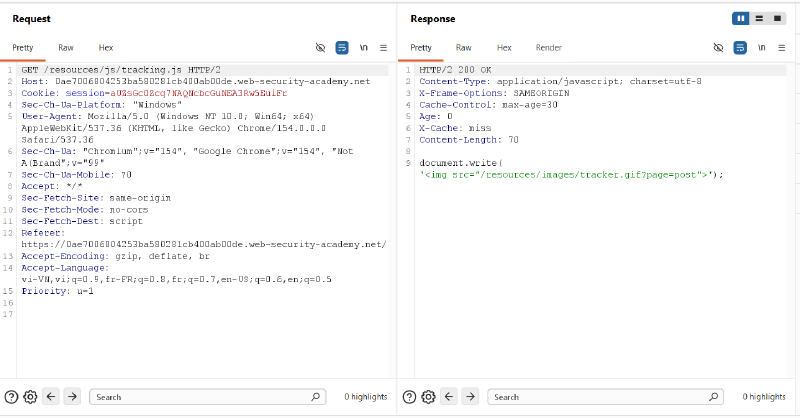This screenshot has height=418, width=800.
Task: Click Response search magnifier icon
Action: click(714, 397)
